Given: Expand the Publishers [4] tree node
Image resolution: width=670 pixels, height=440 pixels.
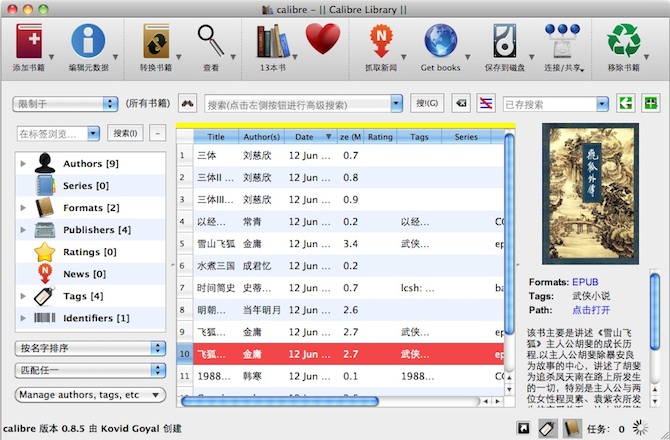Looking at the screenshot, I should 23,230.
